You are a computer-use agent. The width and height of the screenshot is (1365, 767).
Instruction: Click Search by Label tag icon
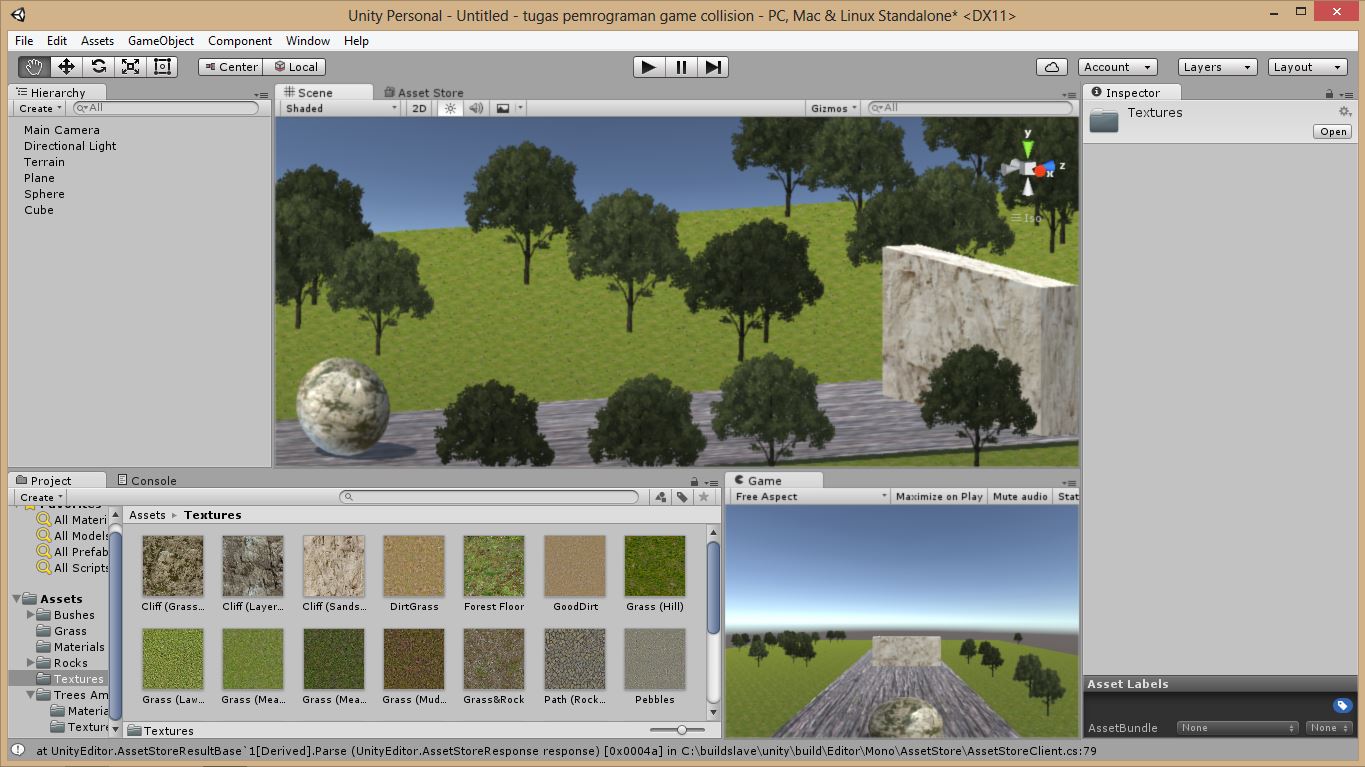click(682, 497)
